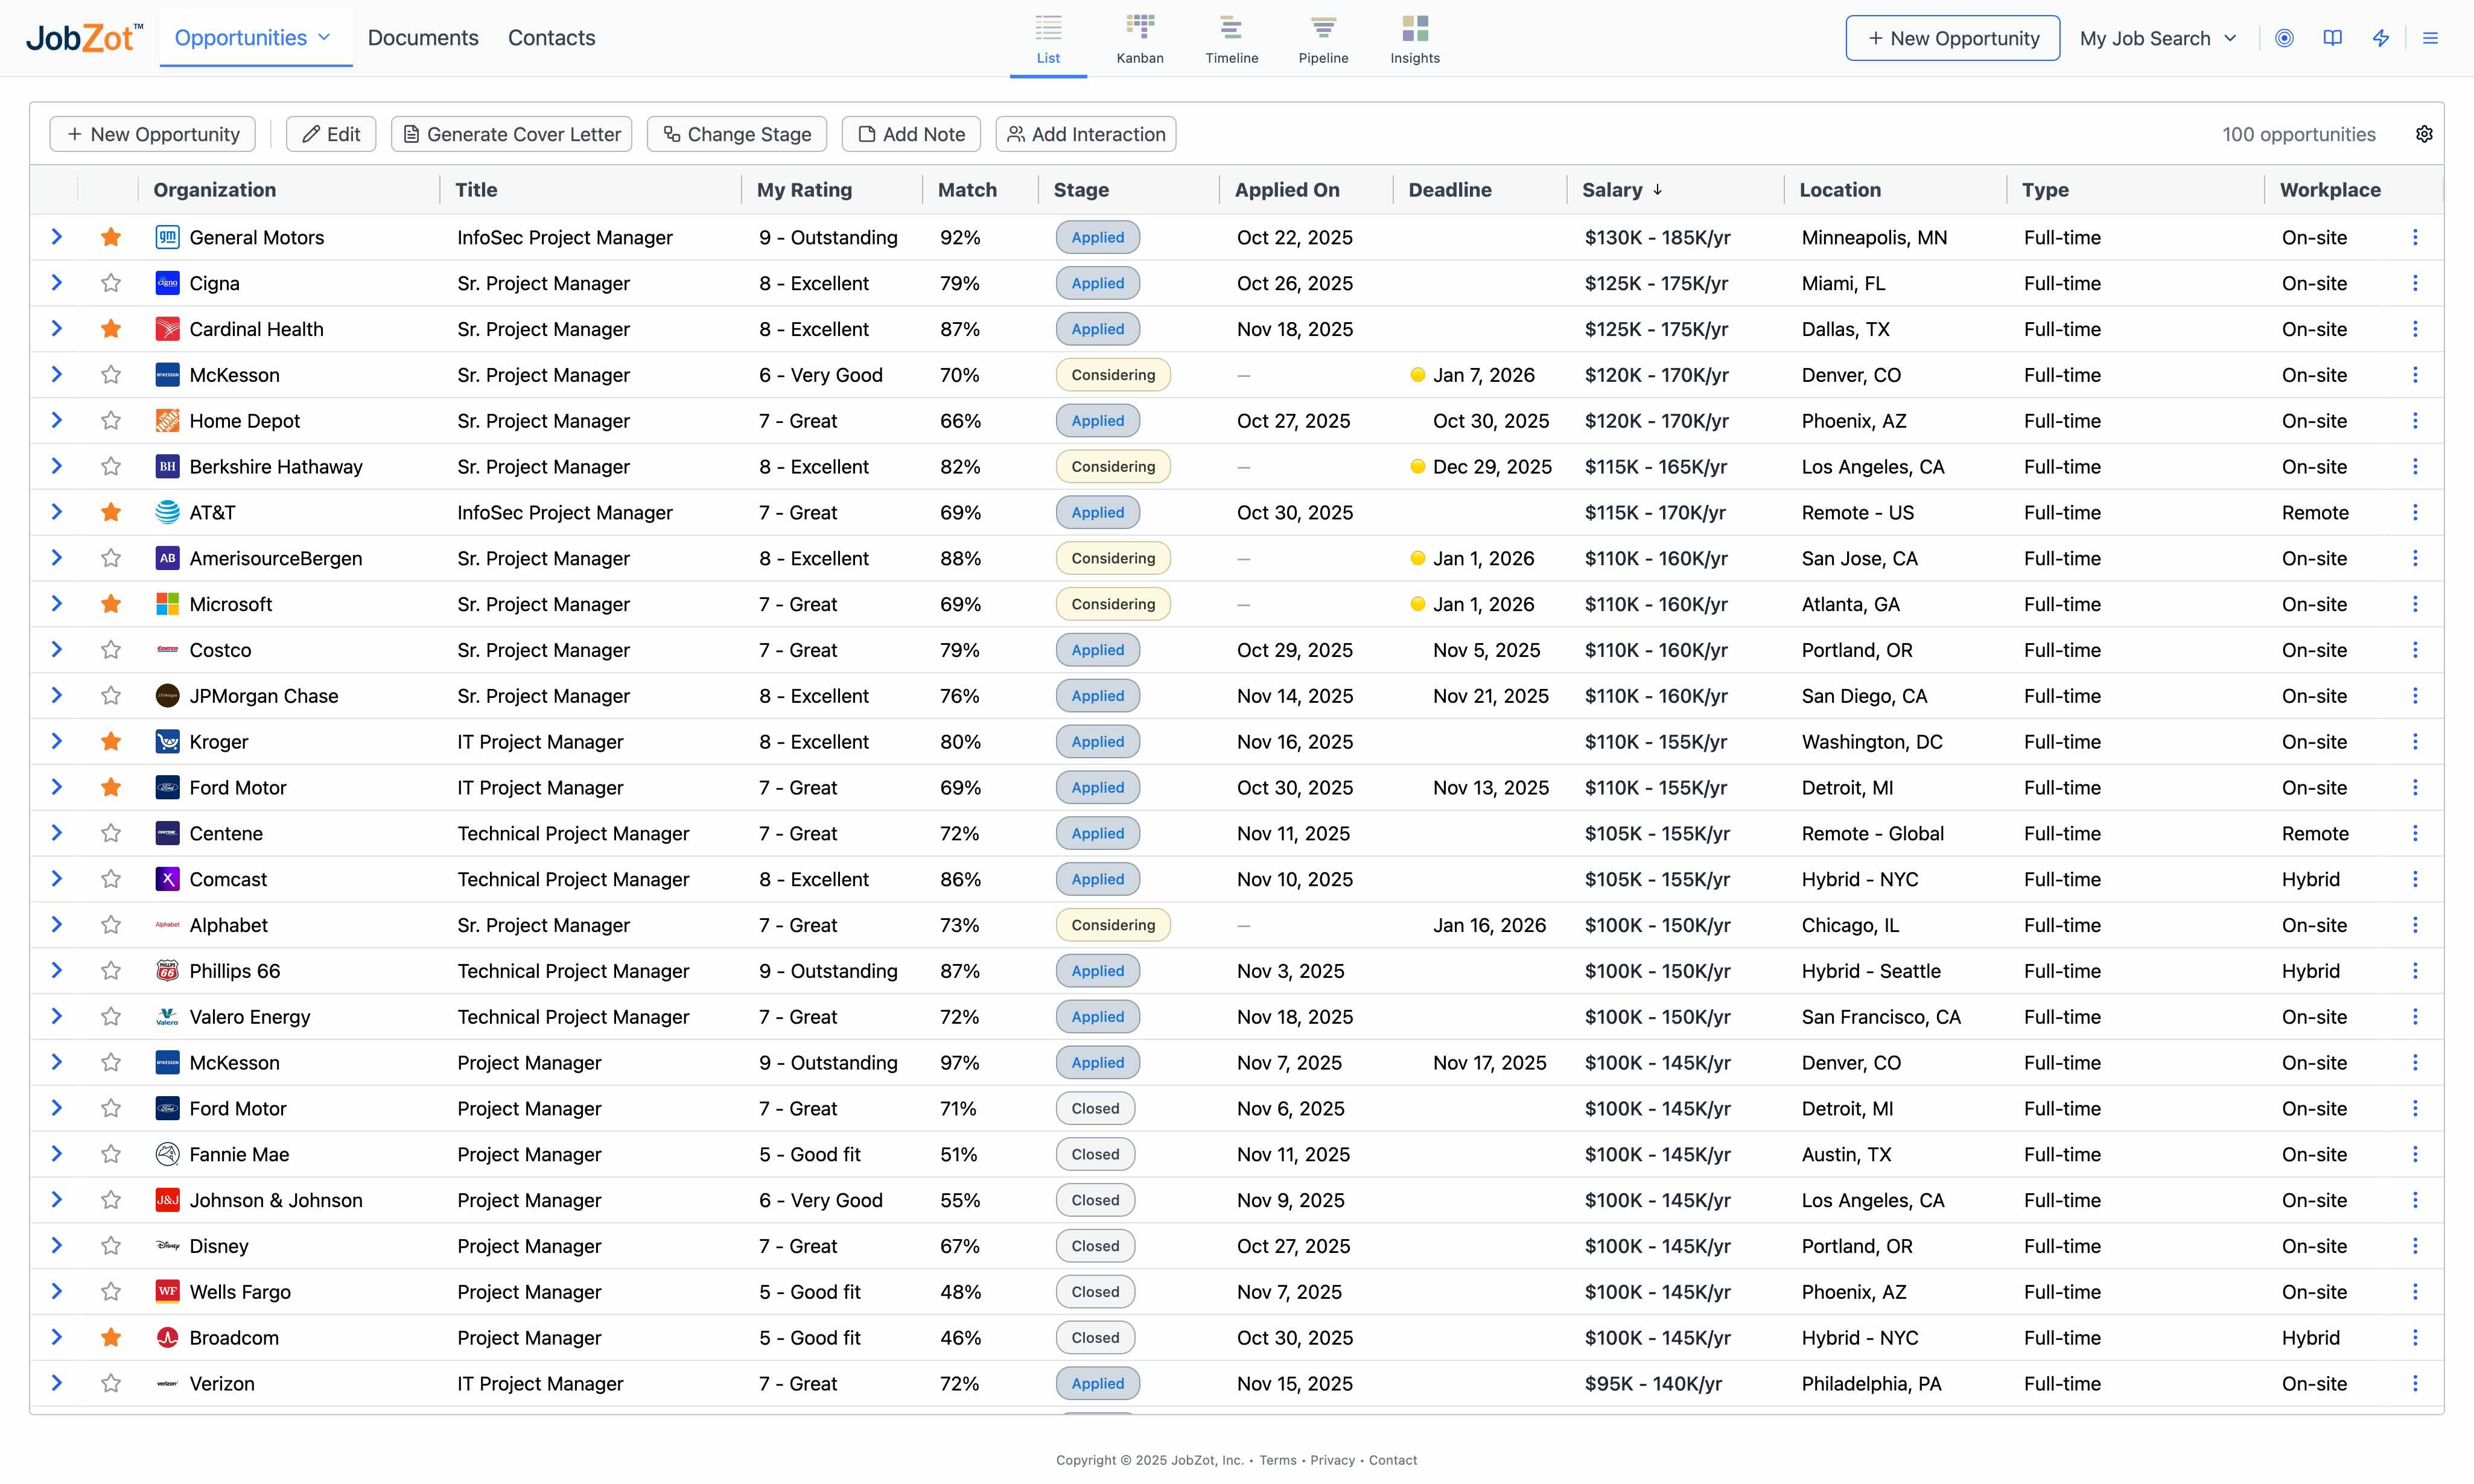The image size is (2474, 1484).
Task: Click the Broadcom company logo
Action: point(167,1337)
